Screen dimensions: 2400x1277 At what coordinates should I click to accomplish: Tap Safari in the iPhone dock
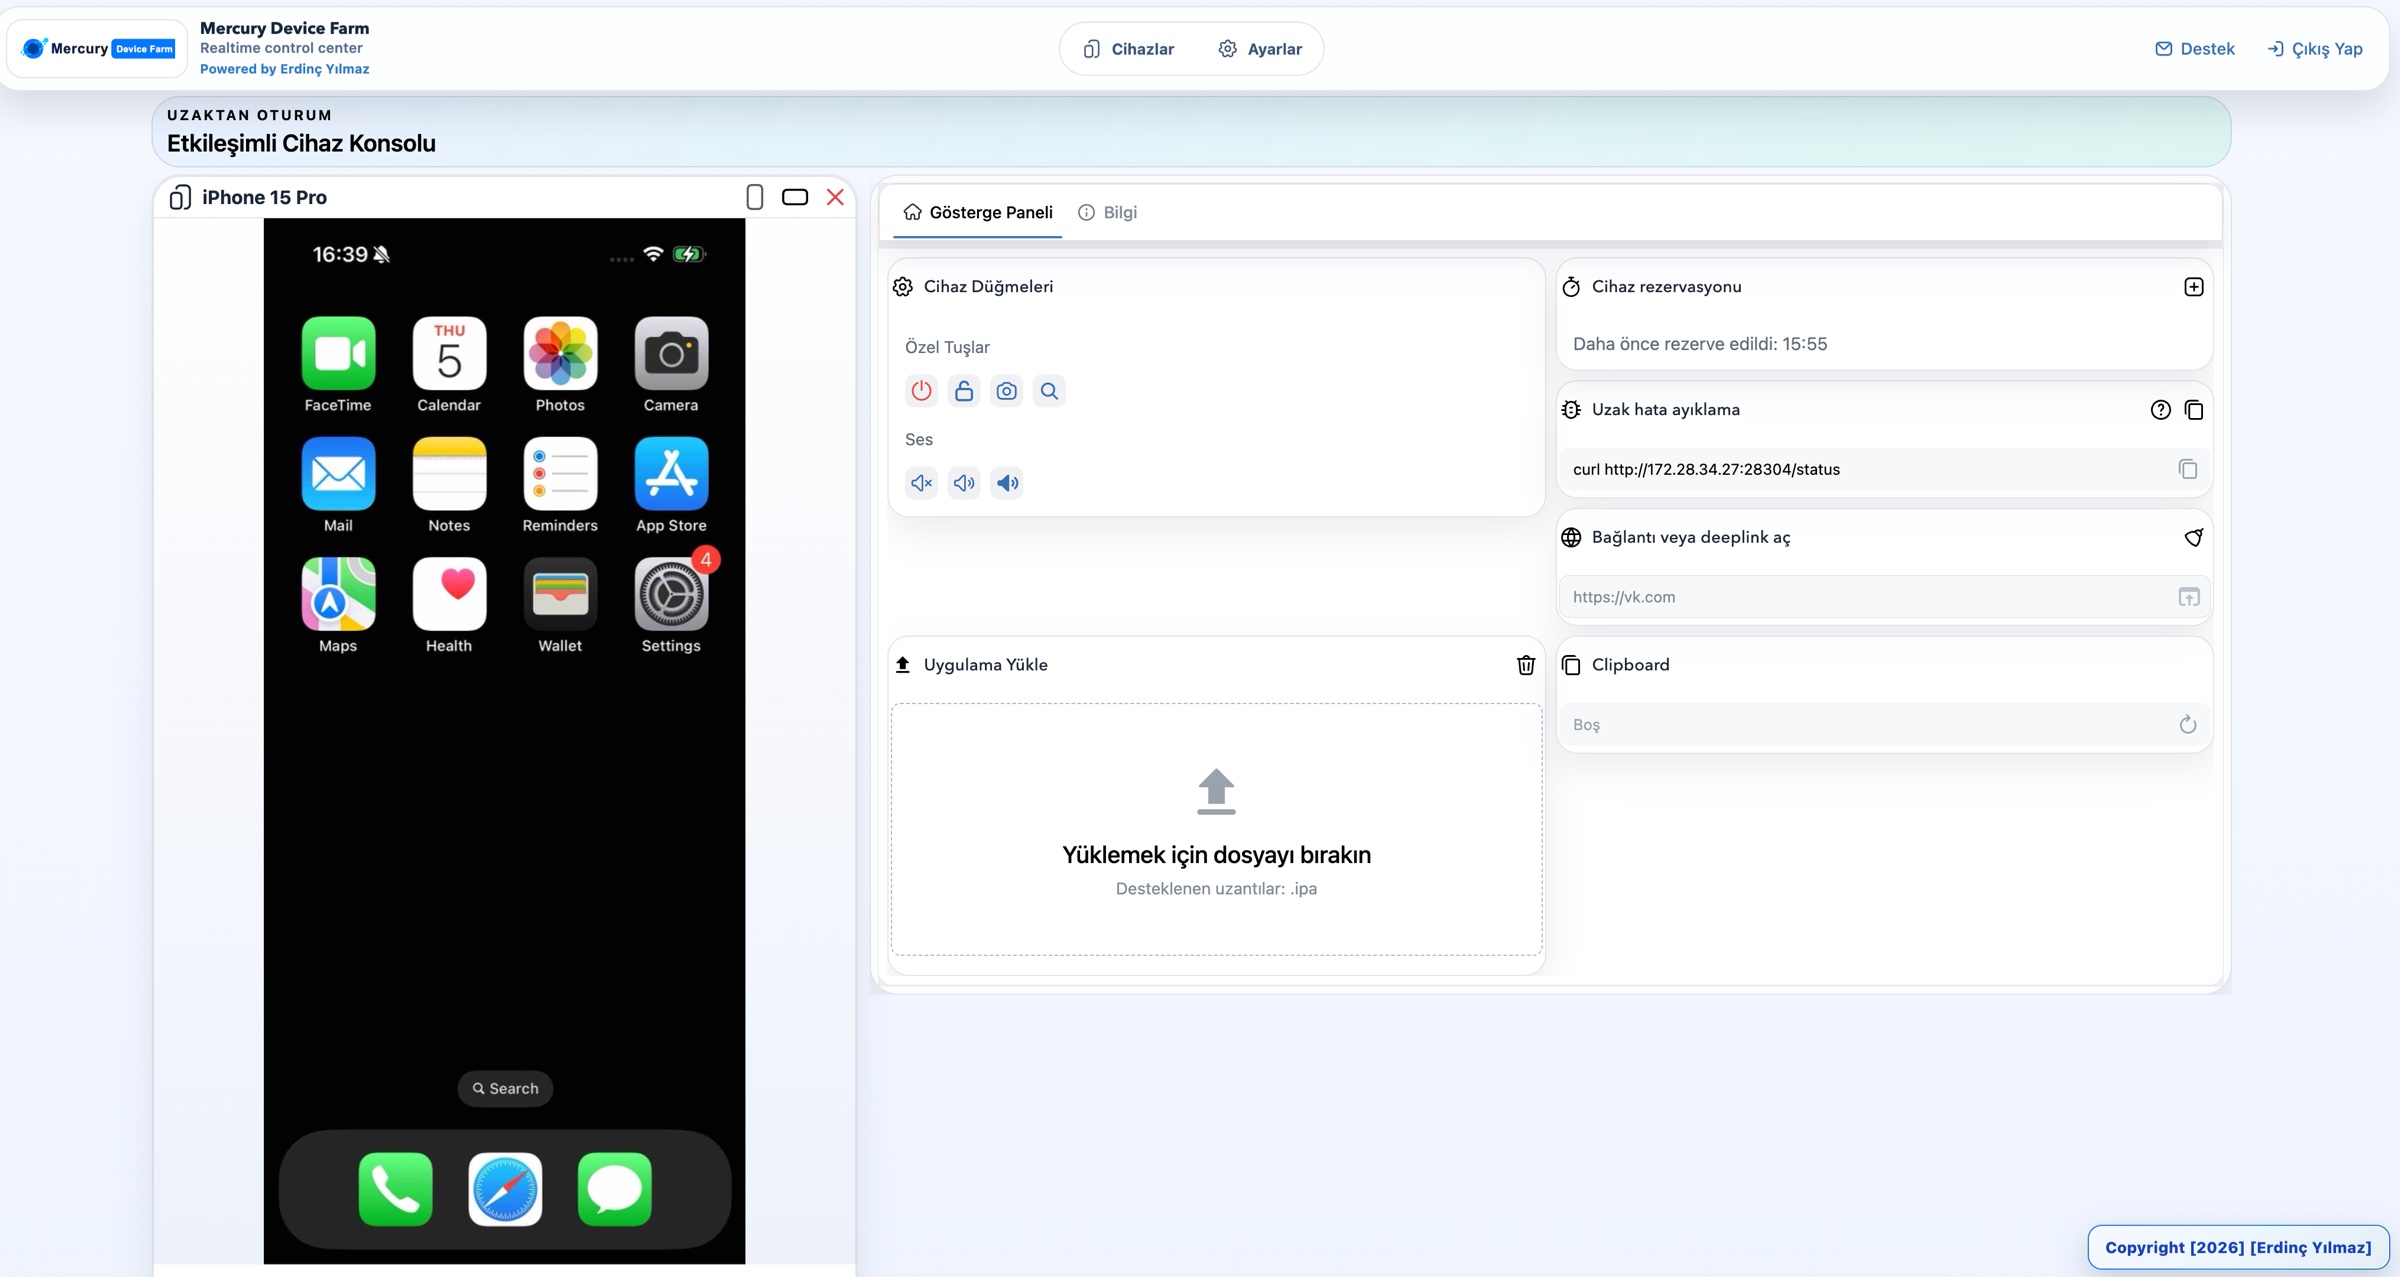tap(505, 1189)
